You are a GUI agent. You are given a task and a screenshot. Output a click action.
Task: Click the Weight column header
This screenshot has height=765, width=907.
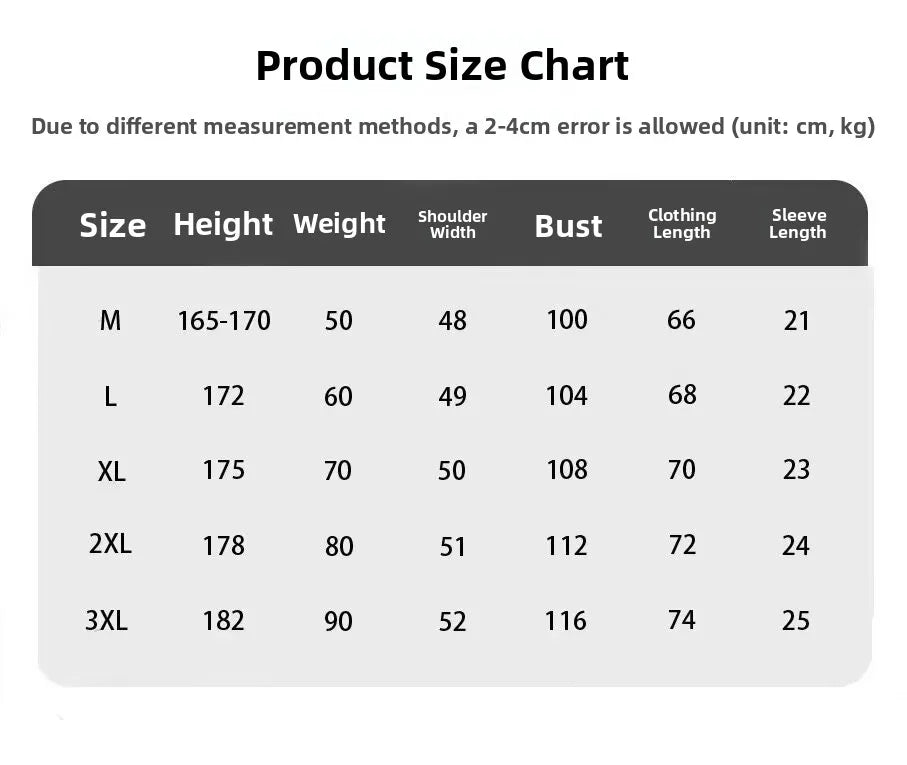coord(339,223)
